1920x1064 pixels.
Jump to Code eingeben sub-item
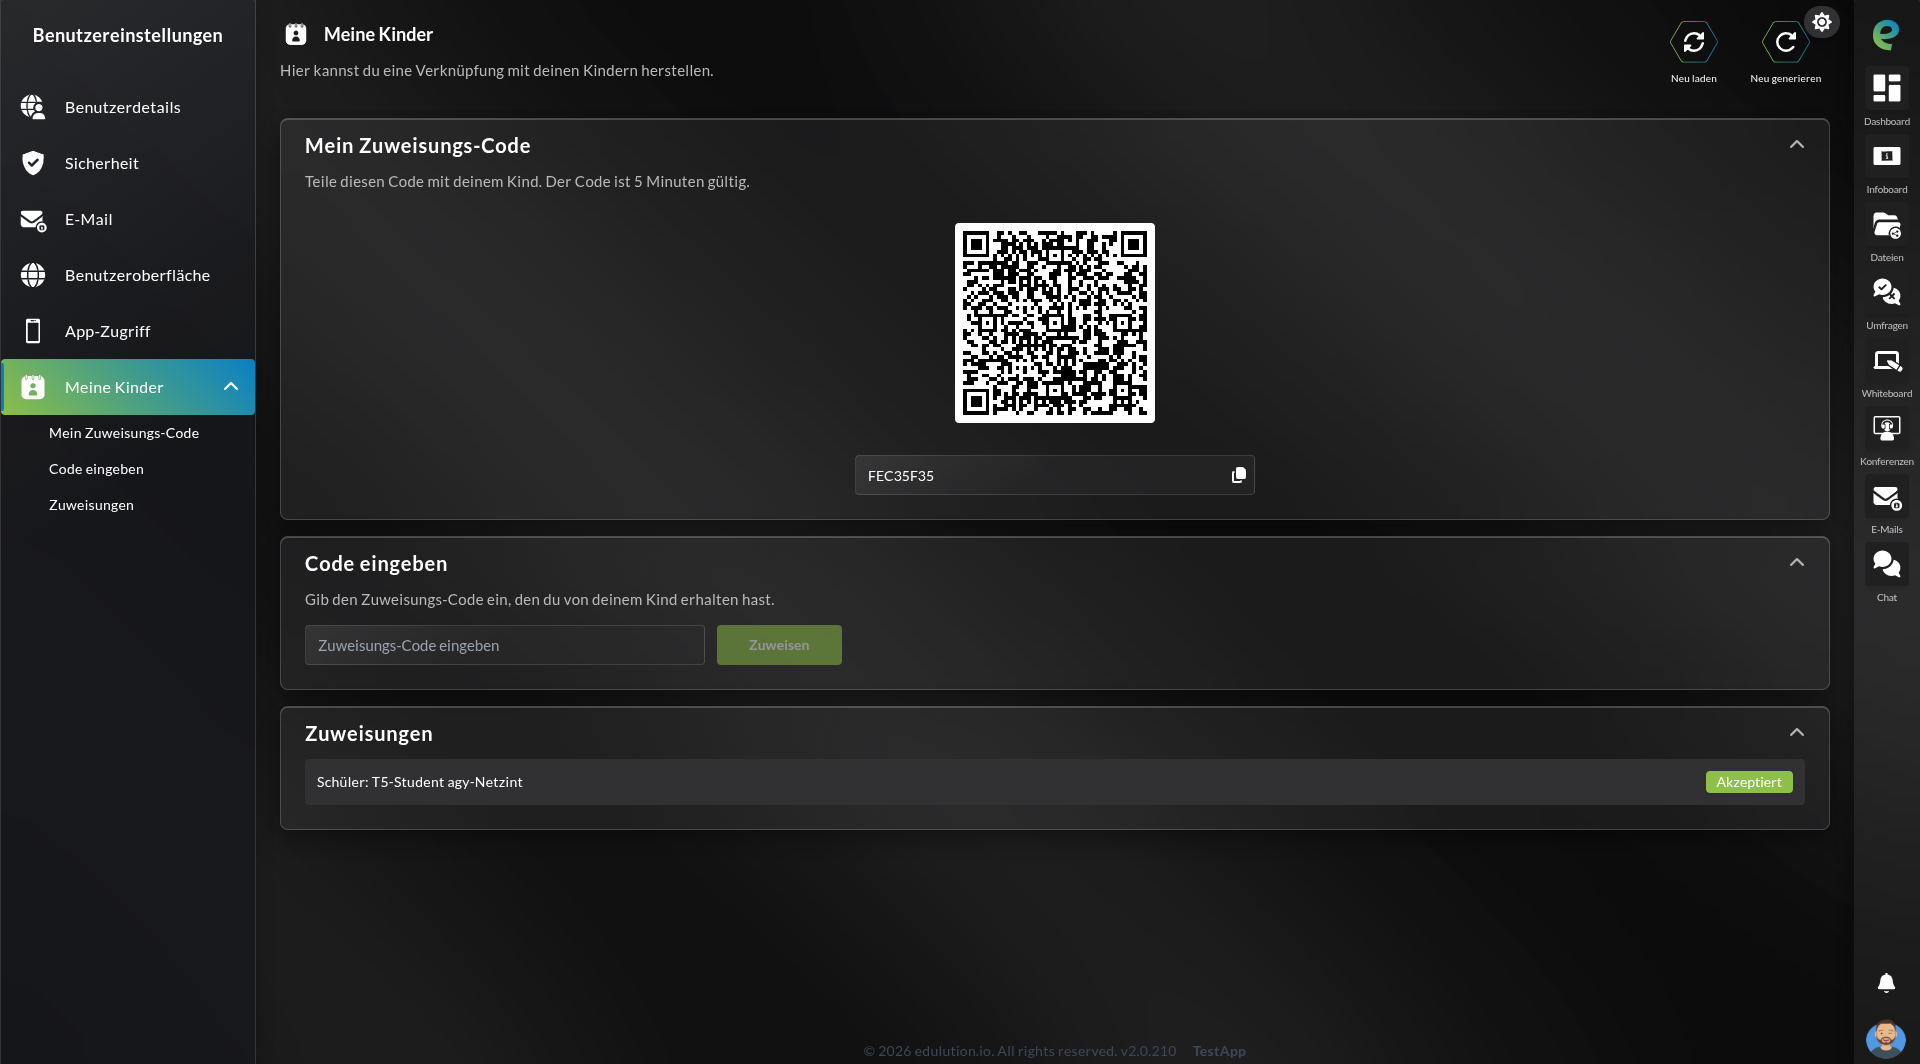(96, 469)
